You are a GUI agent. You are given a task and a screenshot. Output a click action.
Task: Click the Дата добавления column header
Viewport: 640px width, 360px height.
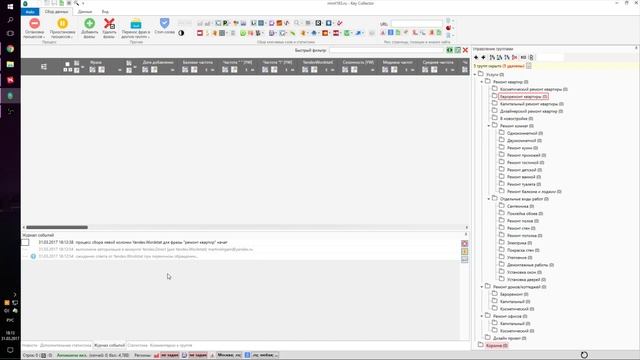[158, 62]
